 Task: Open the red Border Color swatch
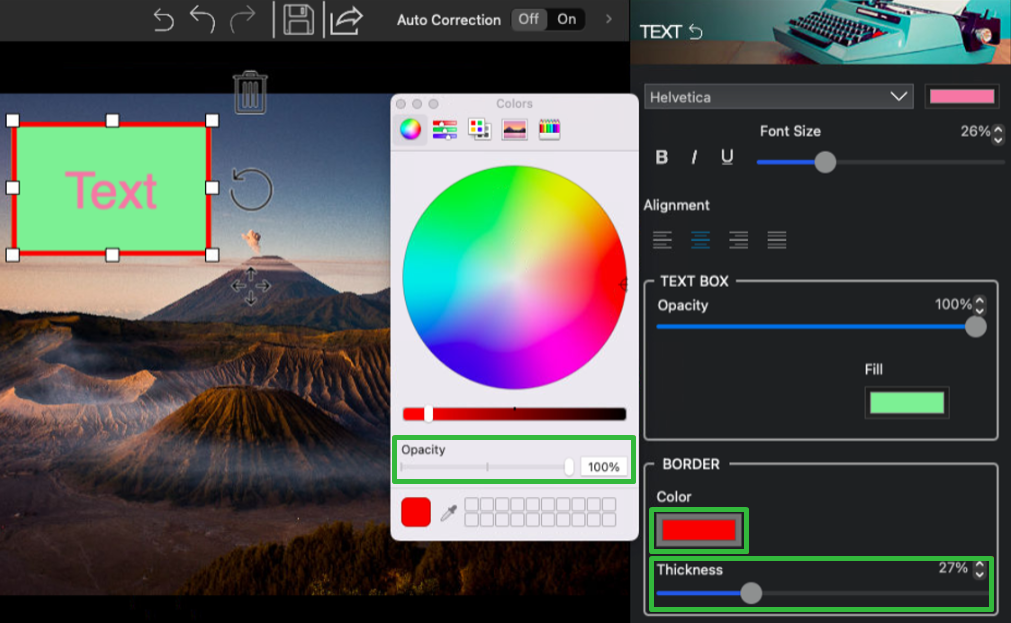click(x=699, y=530)
